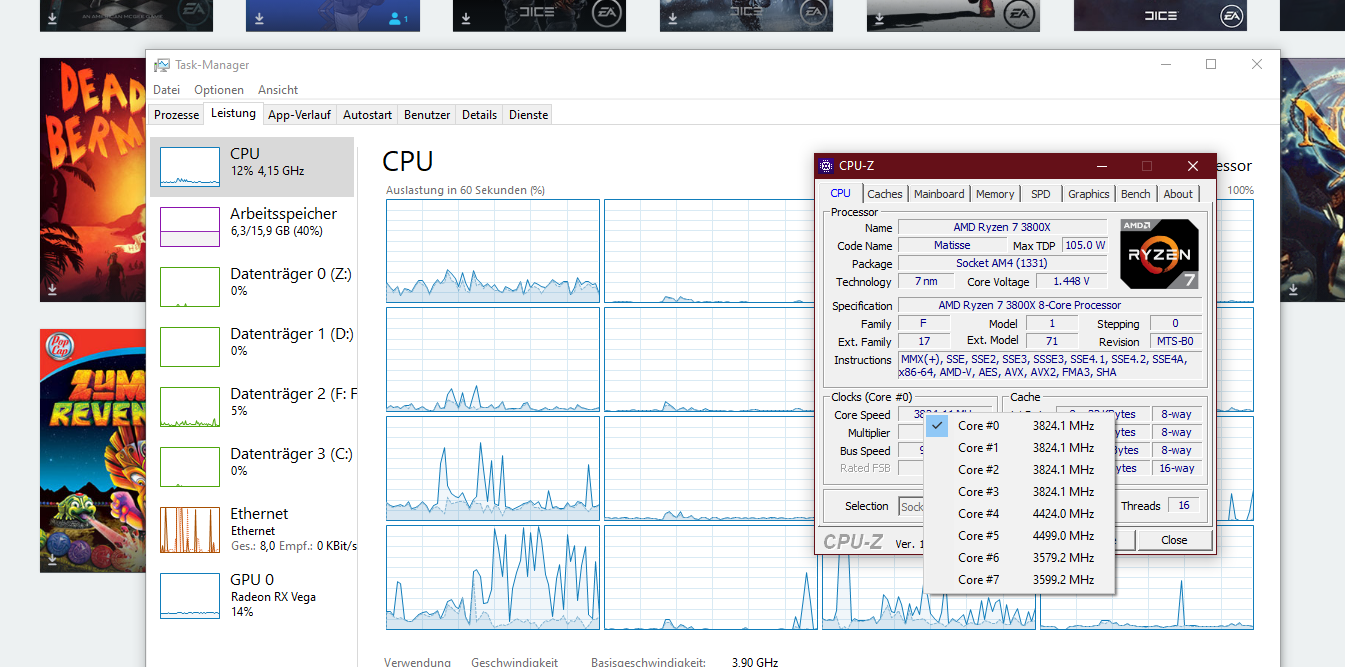Screen dimensions: 1345x667
Task: Switch to the Prozesse tab
Action: tap(177, 115)
